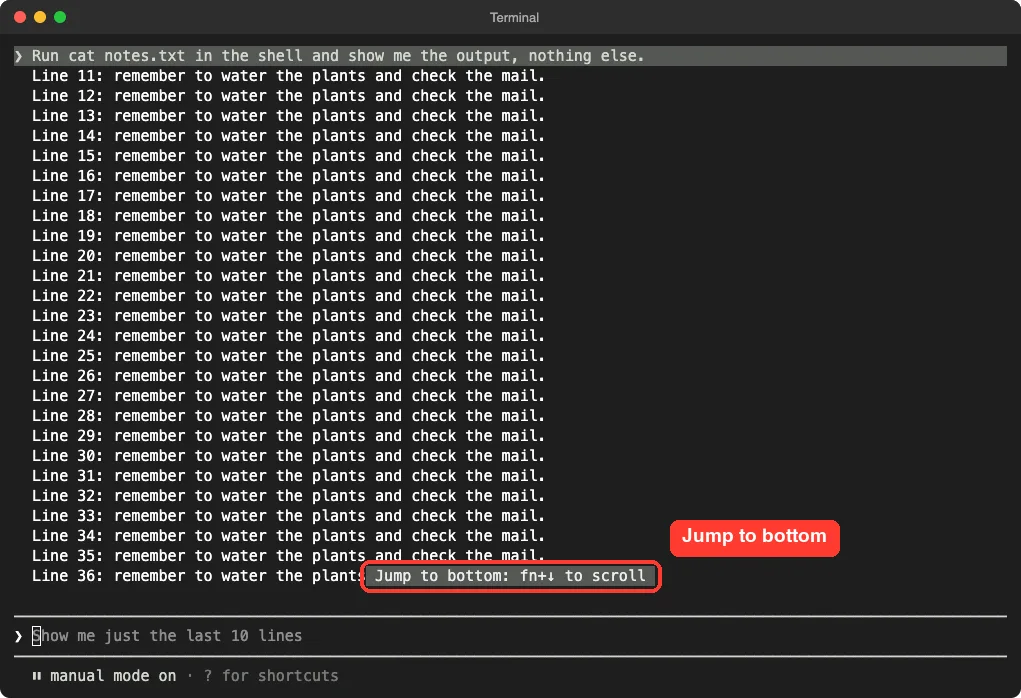Click the 'Line 36:' partially covered output row
This screenshot has height=698, width=1021.
pyautogui.click(x=197, y=576)
